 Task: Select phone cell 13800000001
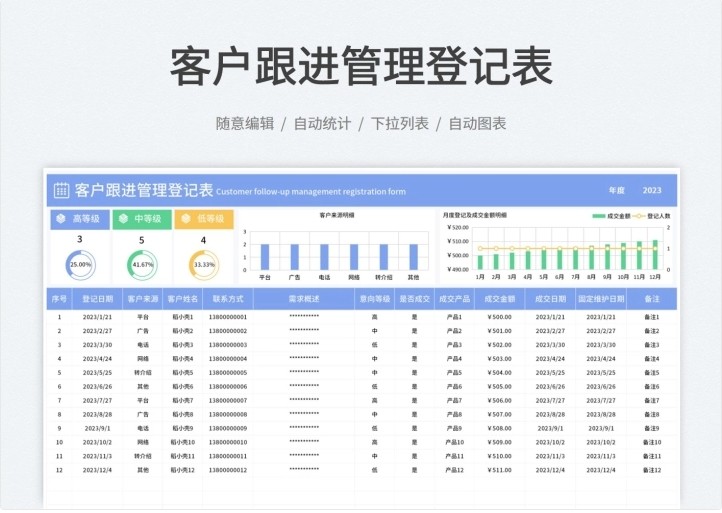tap(228, 317)
